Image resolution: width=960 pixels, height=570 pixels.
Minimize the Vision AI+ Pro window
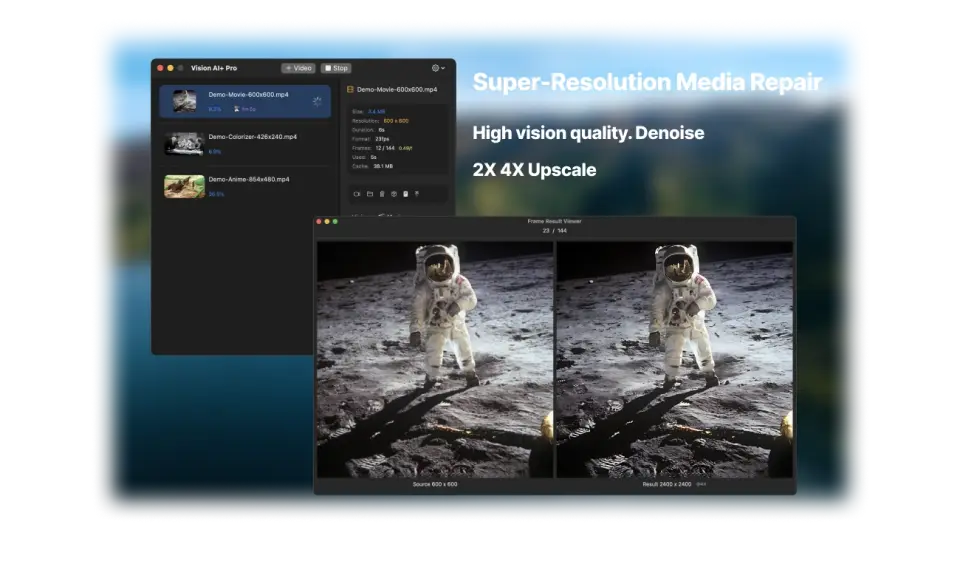(x=170, y=68)
